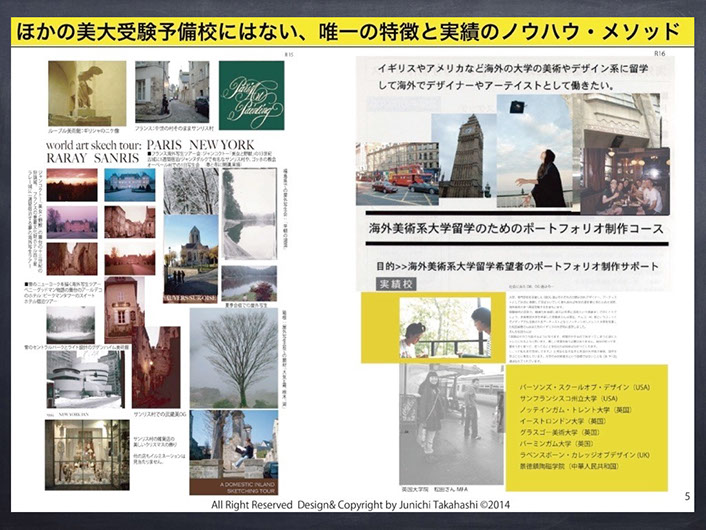Open the French village street photo
This screenshot has width=706, height=530.
[162, 92]
